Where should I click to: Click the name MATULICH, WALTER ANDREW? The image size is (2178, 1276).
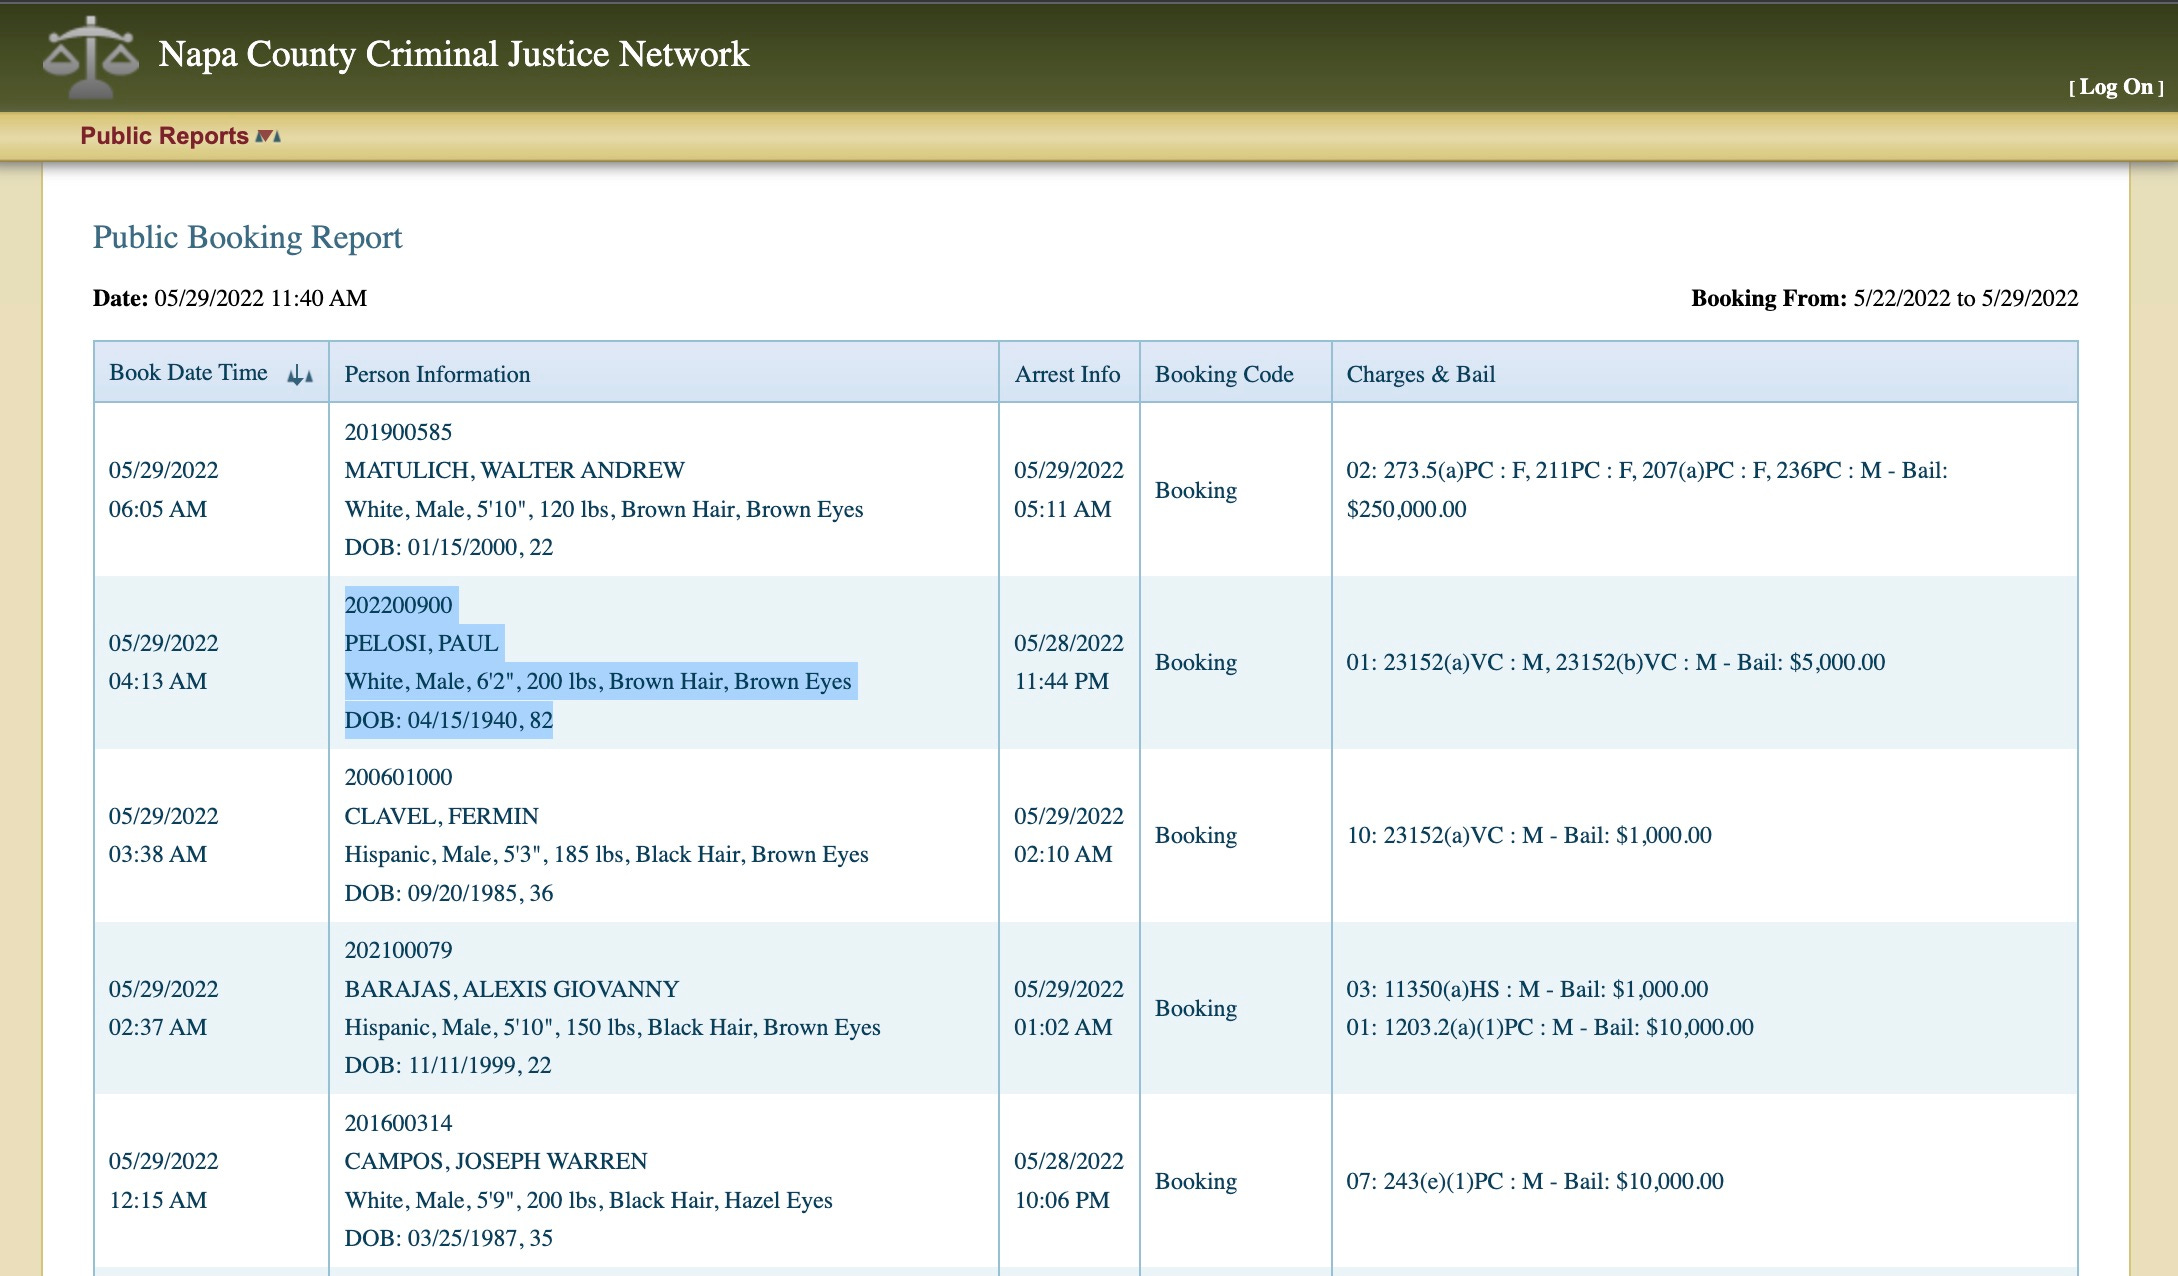tap(514, 470)
